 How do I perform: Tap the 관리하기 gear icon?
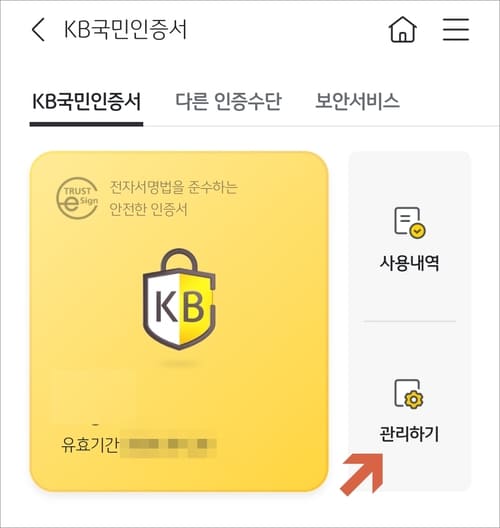click(x=409, y=394)
